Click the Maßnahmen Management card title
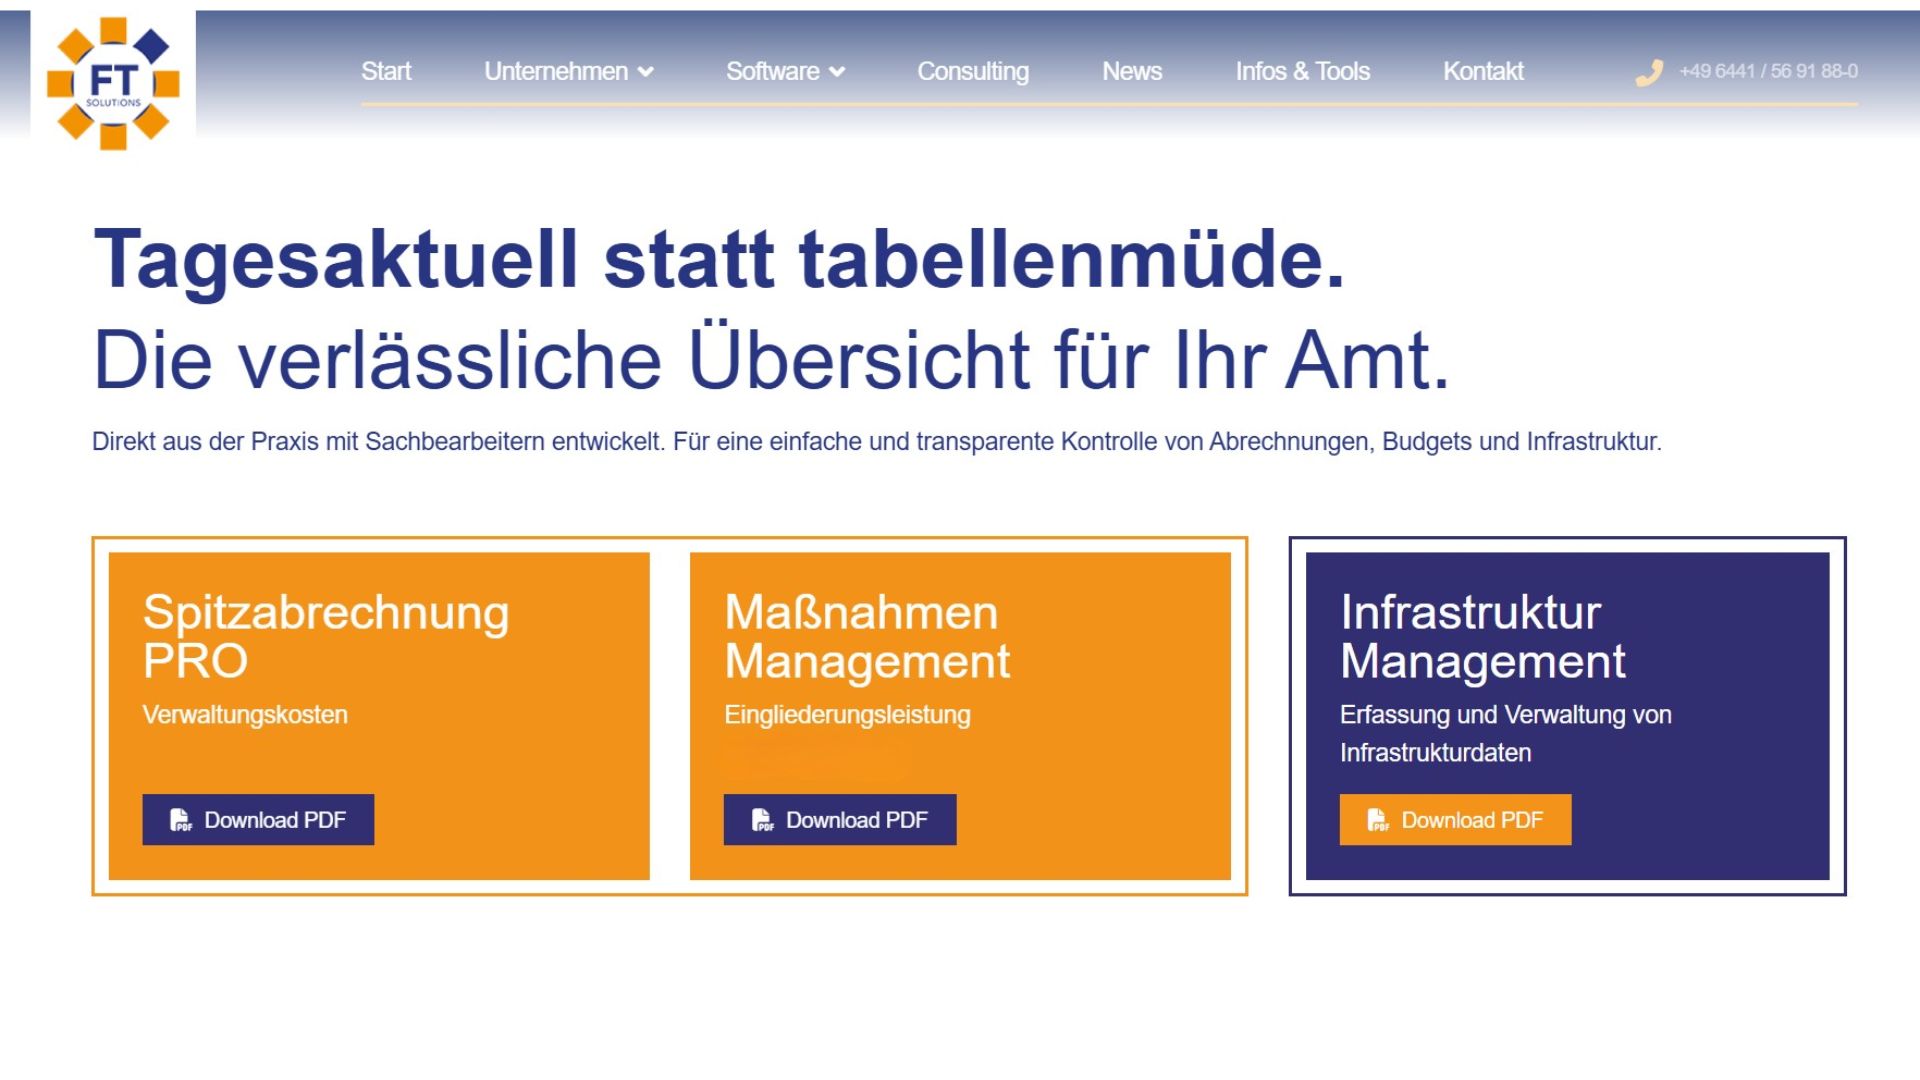The image size is (1920, 1080). point(867,637)
